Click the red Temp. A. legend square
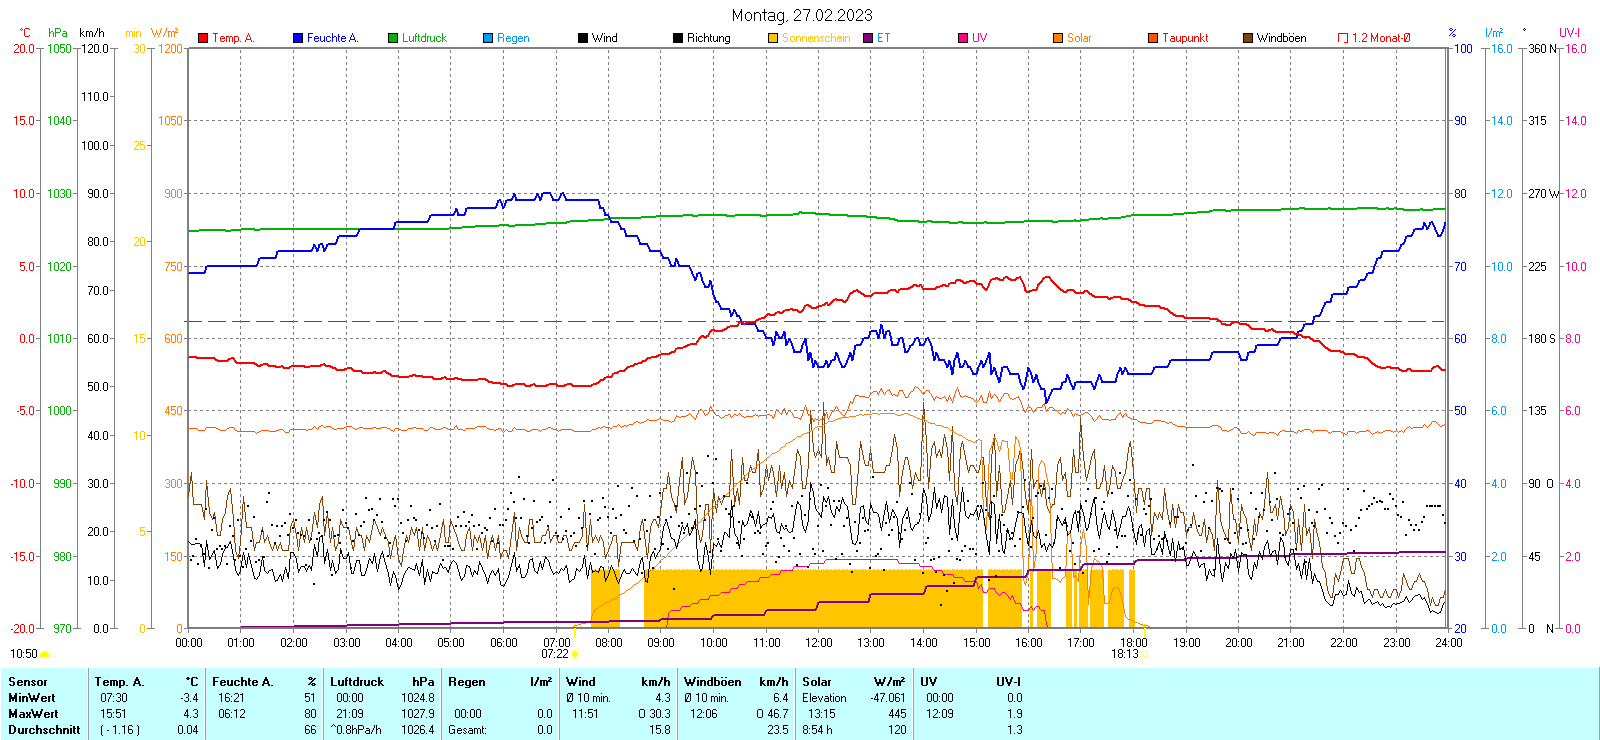 point(203,38)
